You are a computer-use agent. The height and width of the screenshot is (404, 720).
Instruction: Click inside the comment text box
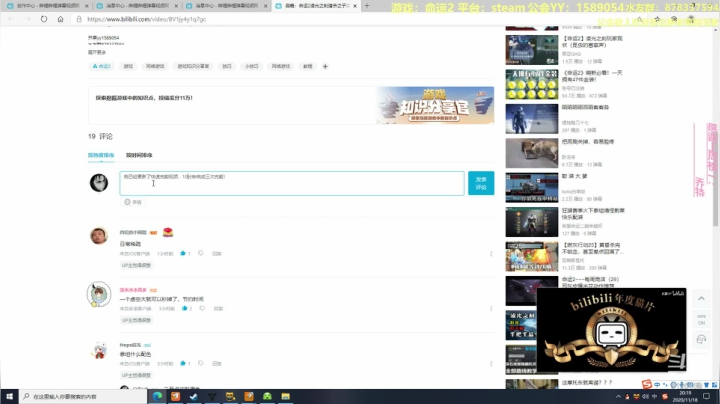point(292,183)
